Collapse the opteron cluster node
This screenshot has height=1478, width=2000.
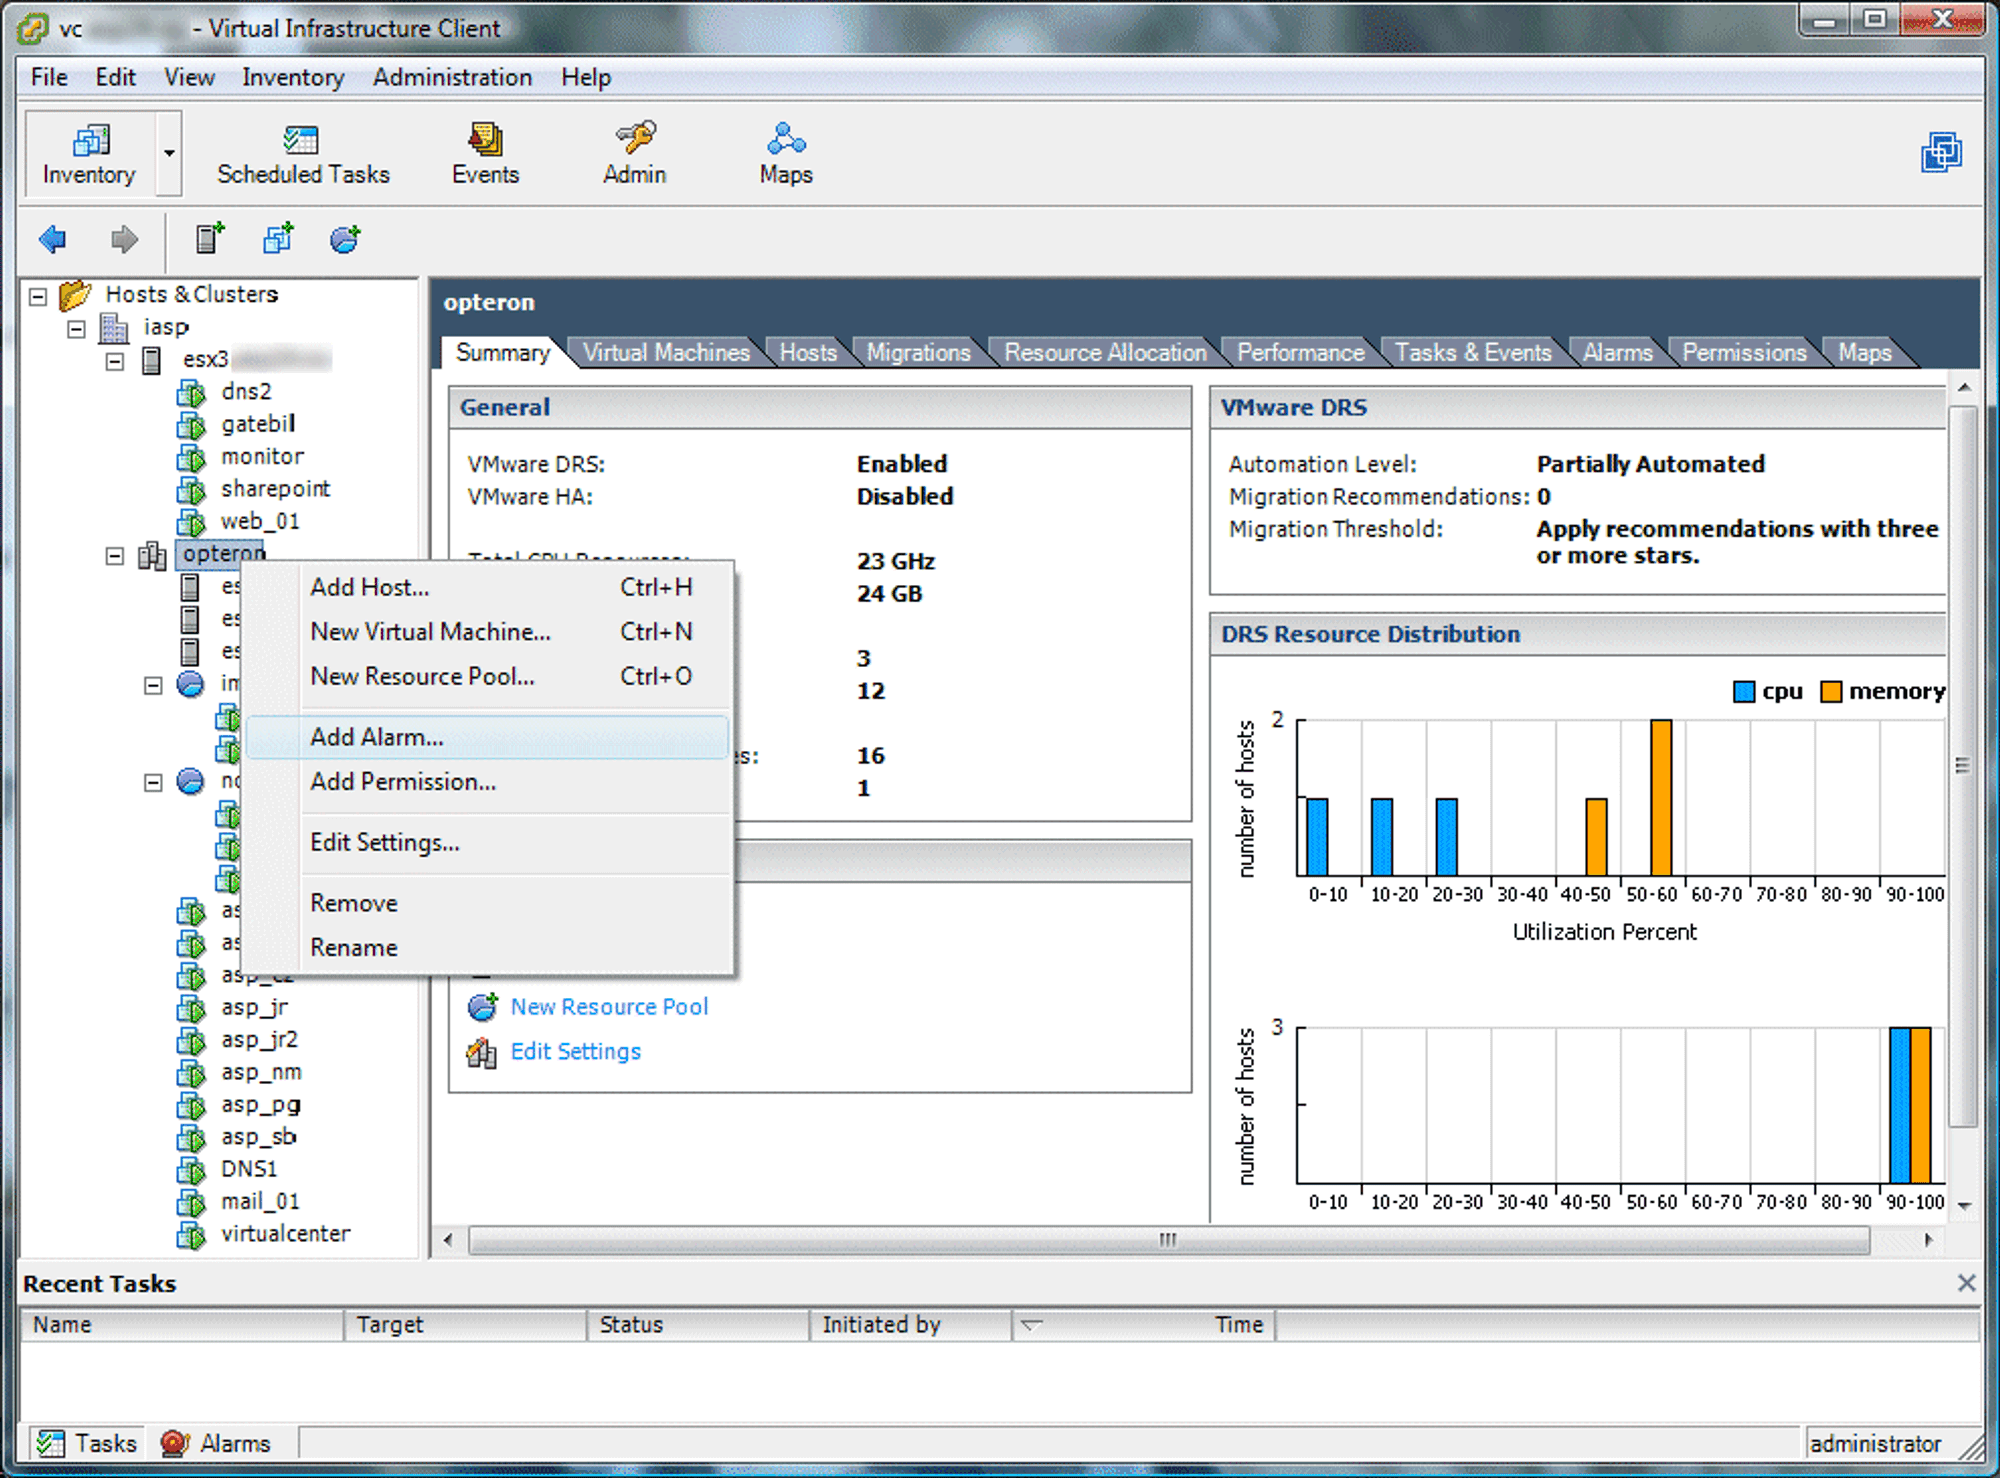(x=115, y=556)
